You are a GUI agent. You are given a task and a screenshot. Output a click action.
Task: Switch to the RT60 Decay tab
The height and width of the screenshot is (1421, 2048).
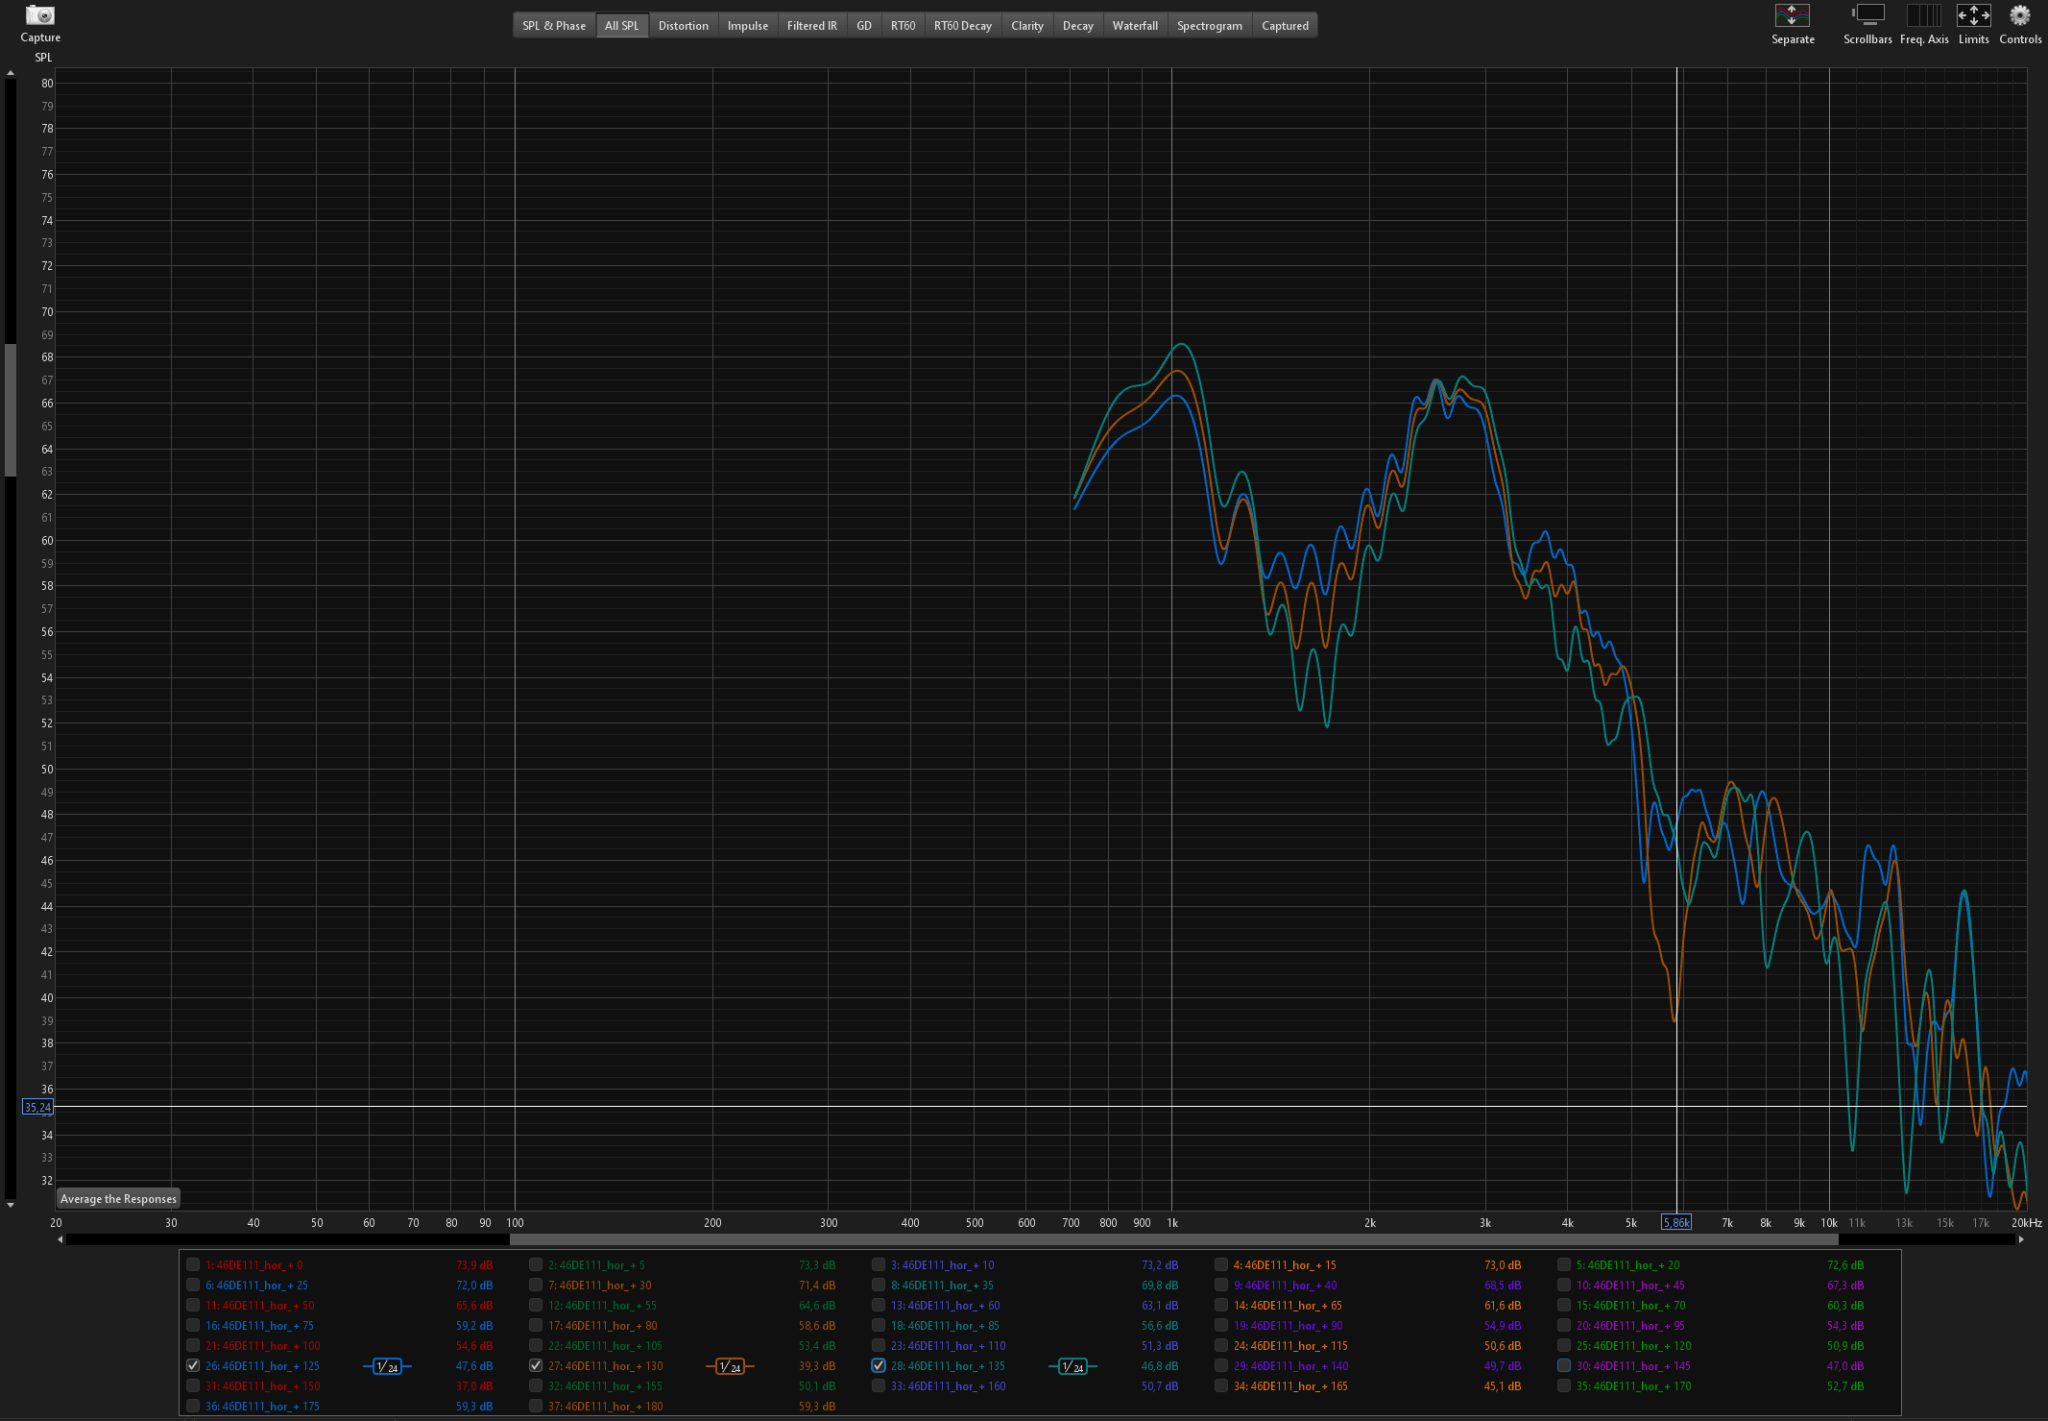click(962, 26)
